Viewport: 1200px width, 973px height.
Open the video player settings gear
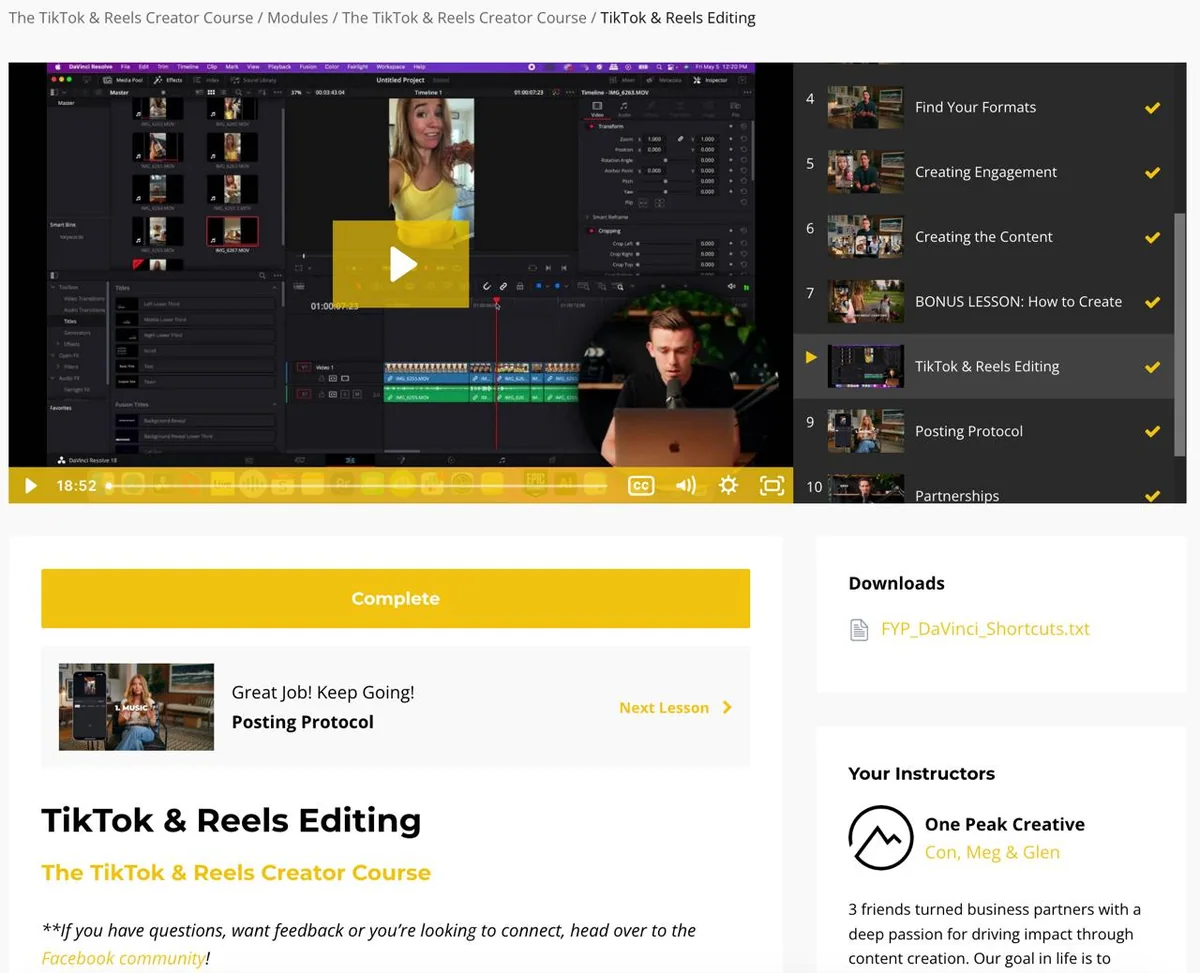click(728, 485)
